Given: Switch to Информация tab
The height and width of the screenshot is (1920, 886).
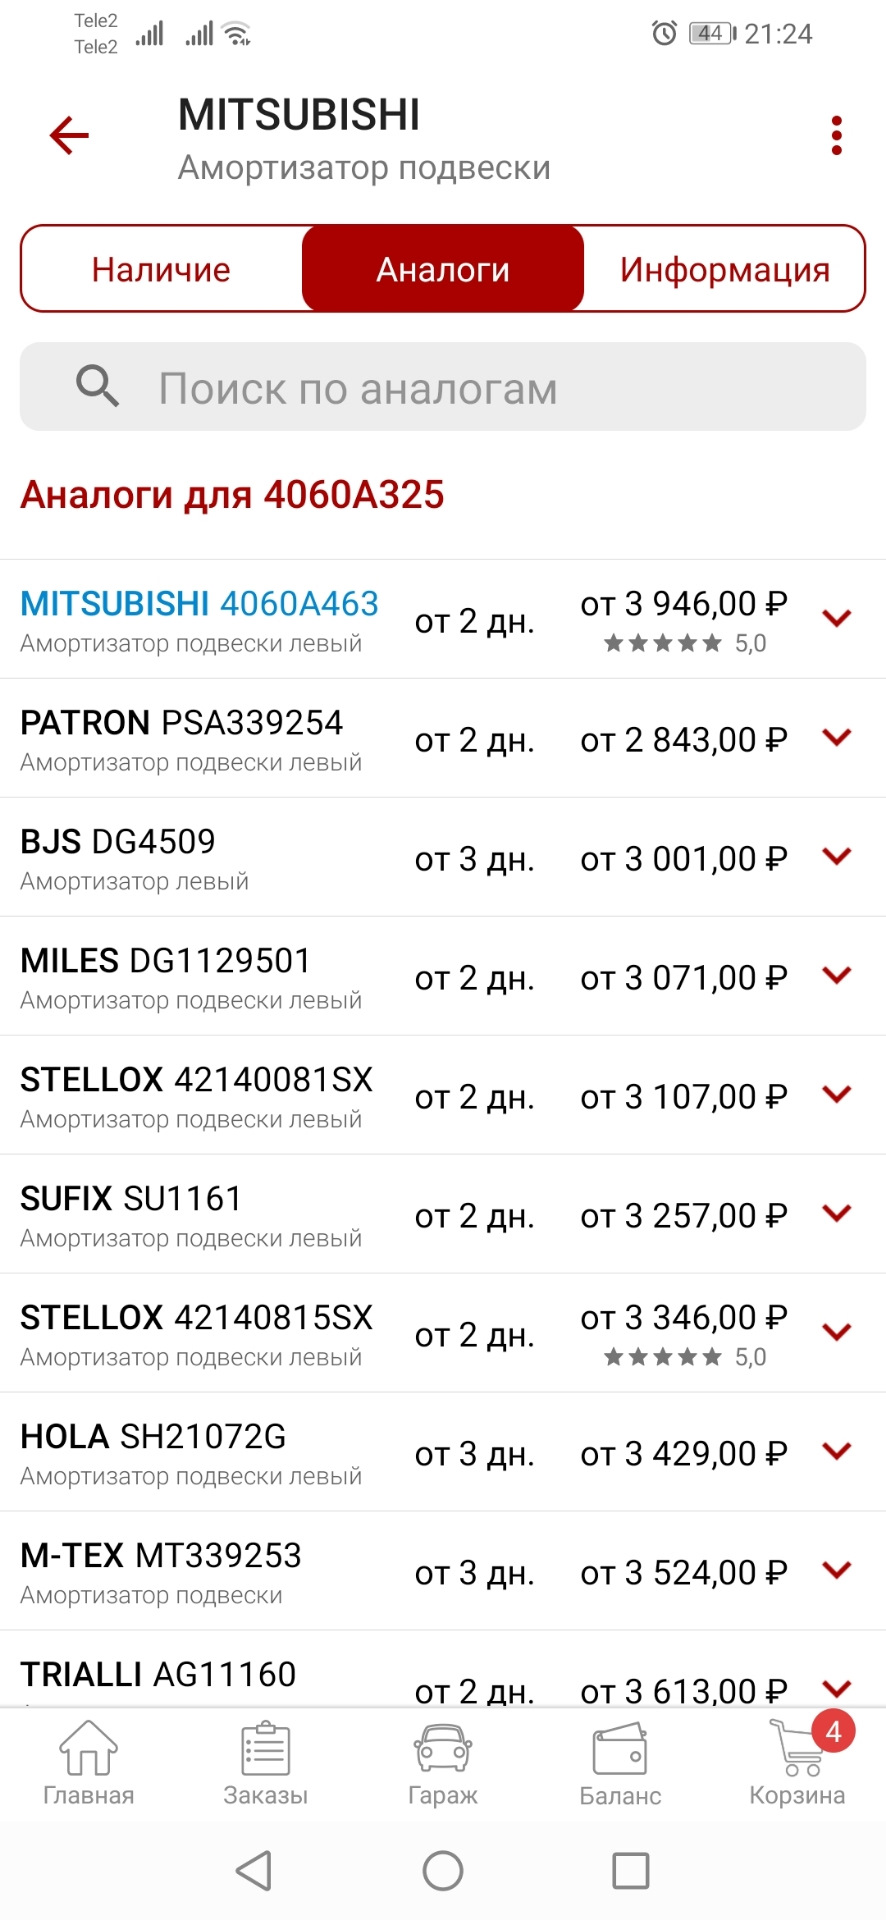Looking at the screenshot, I should 724,269.
